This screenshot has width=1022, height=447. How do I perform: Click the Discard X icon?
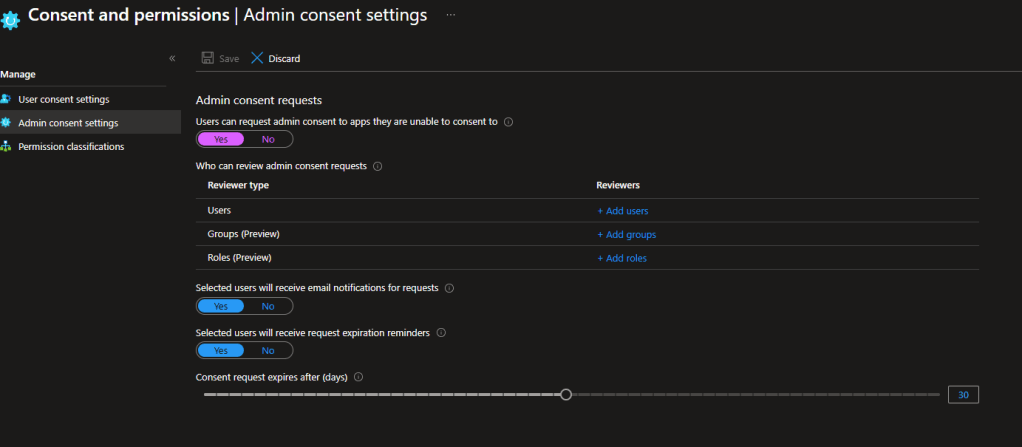(257, 58)
